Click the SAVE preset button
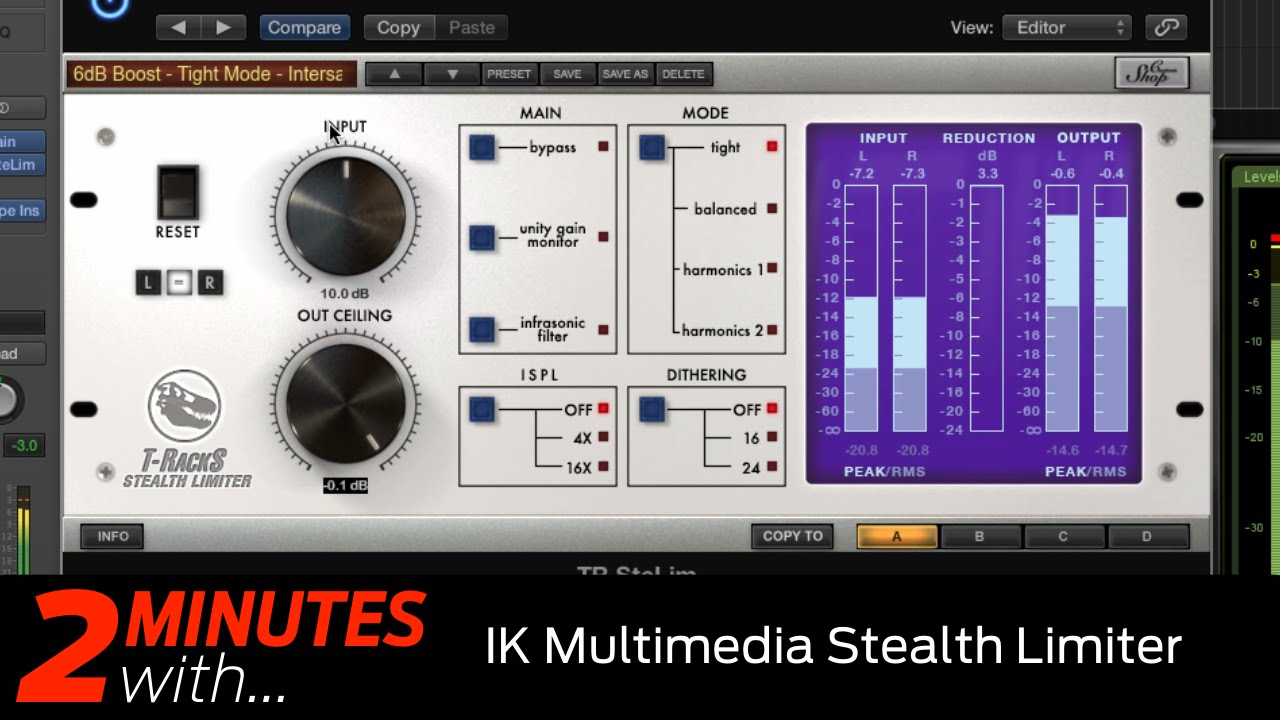The image size is (1280, 720). tap(567, 74)
